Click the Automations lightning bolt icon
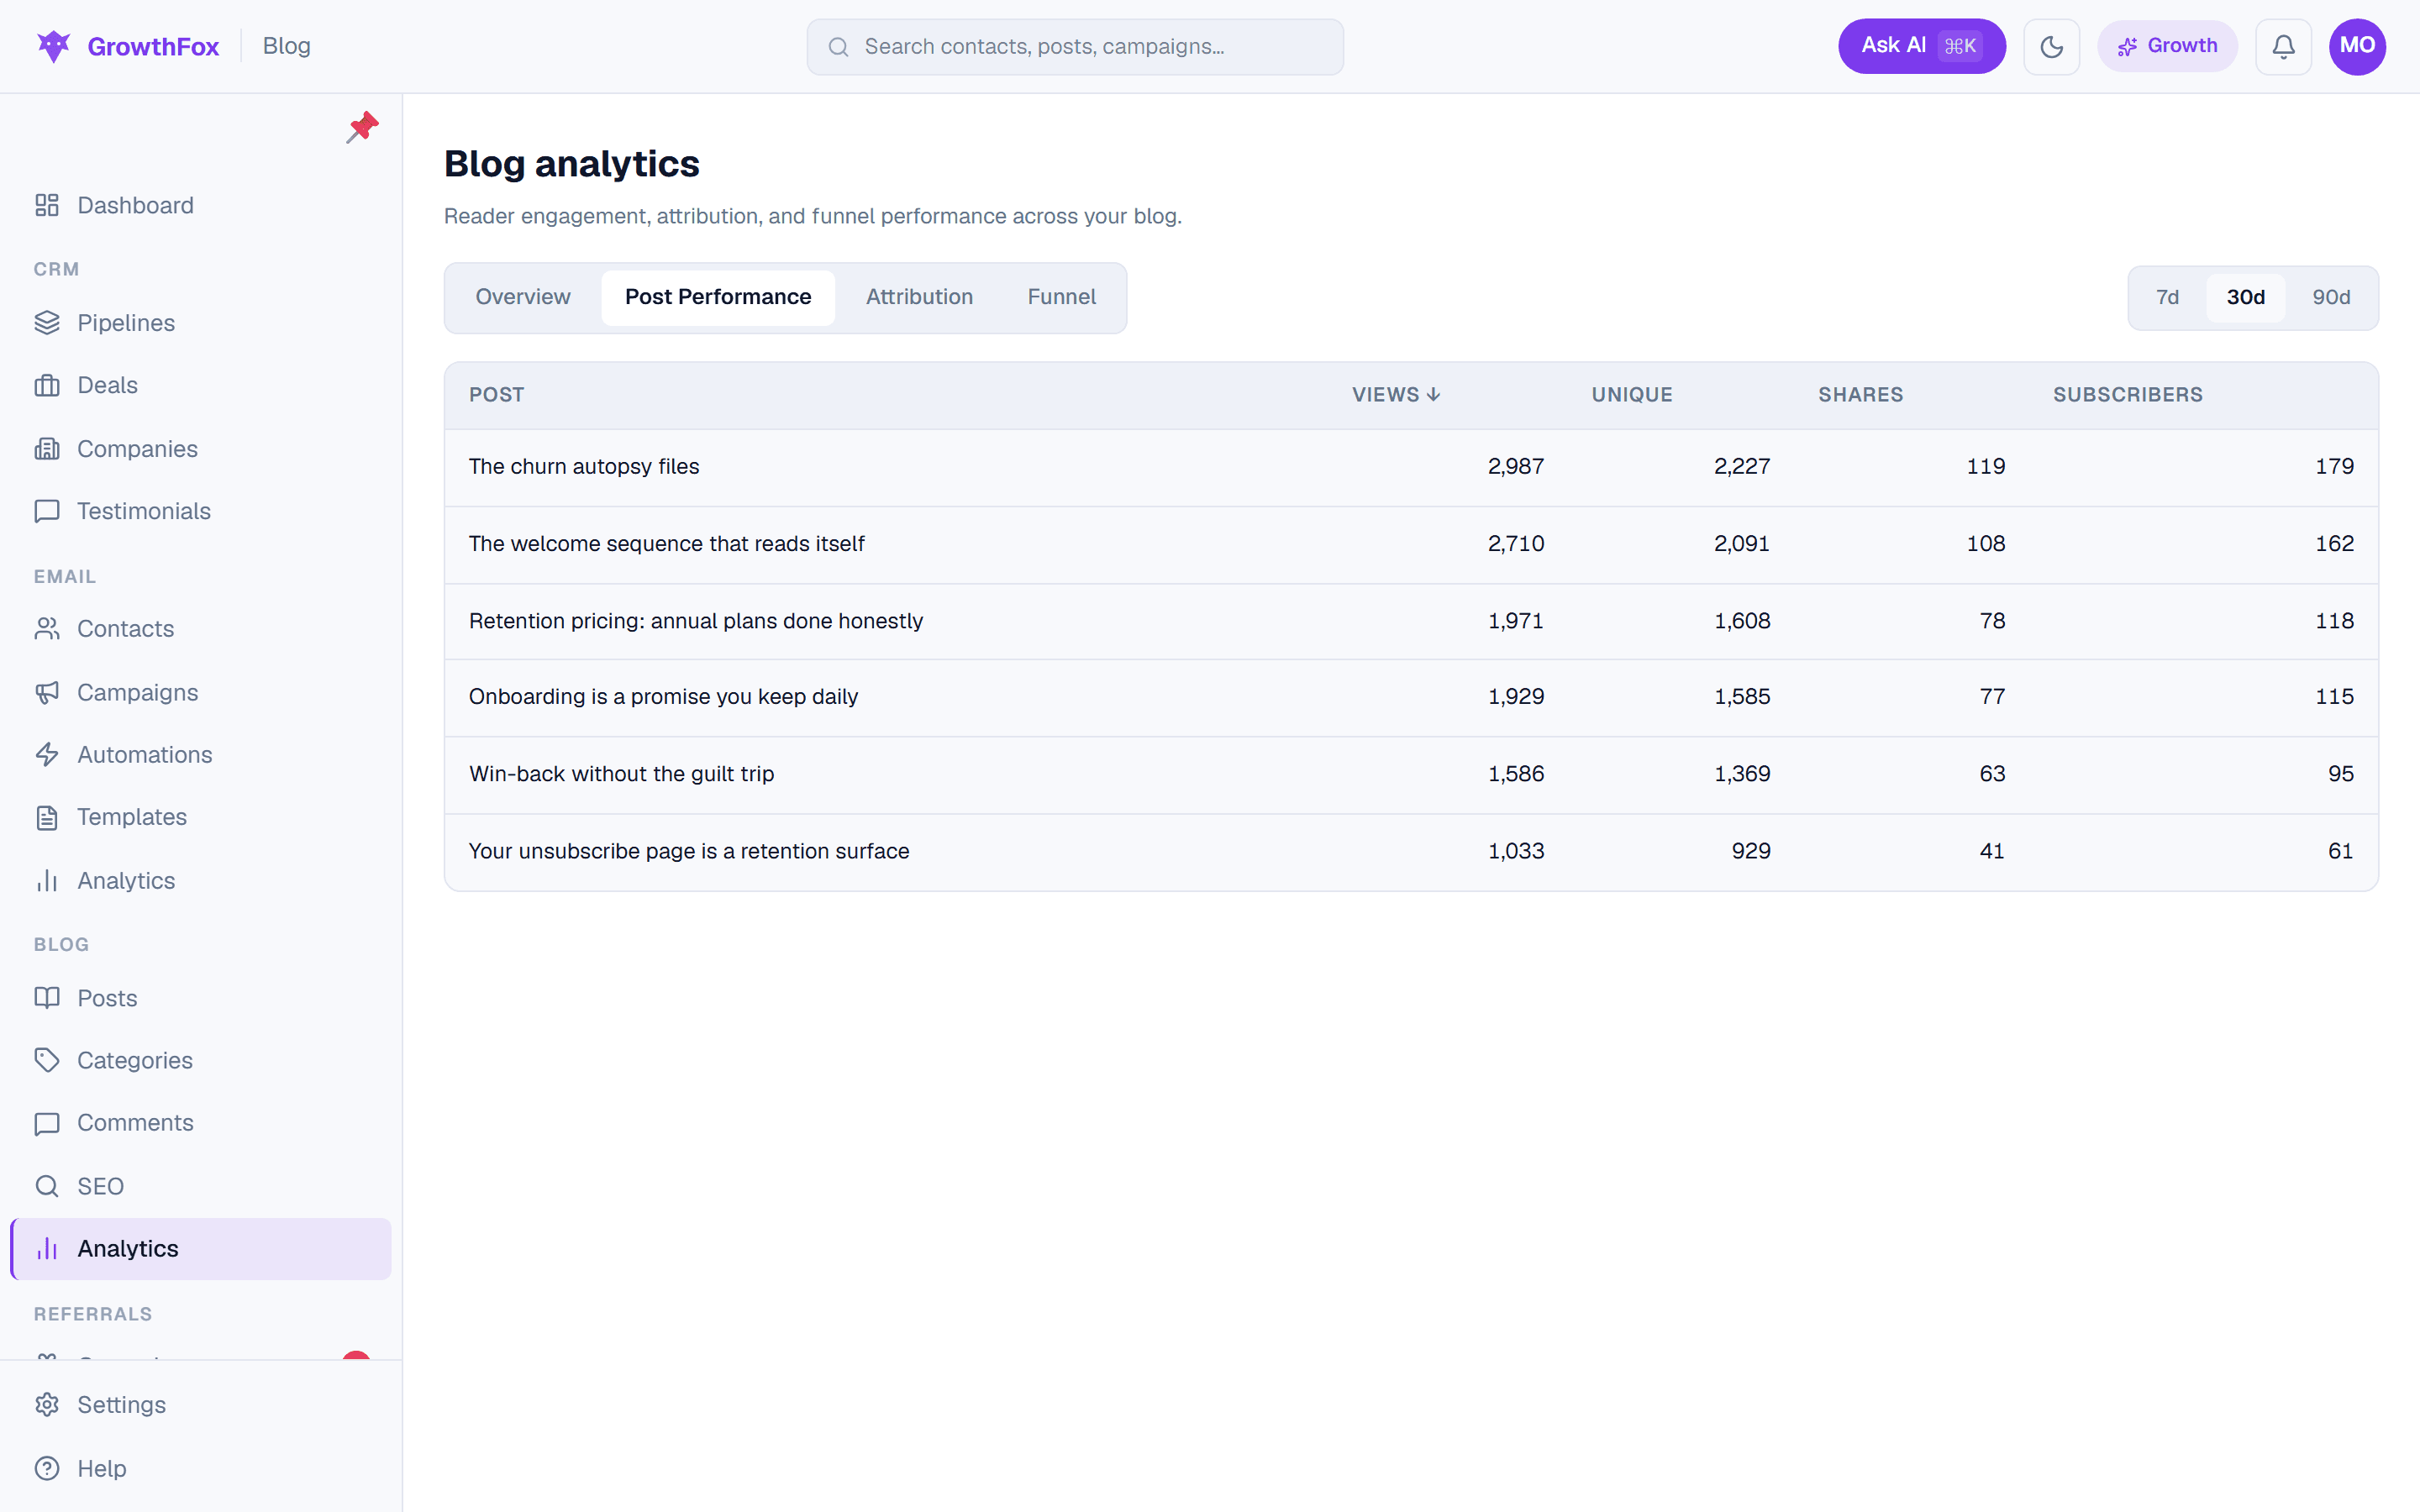The image size is (2420, 1512). [x=47, y=755]
